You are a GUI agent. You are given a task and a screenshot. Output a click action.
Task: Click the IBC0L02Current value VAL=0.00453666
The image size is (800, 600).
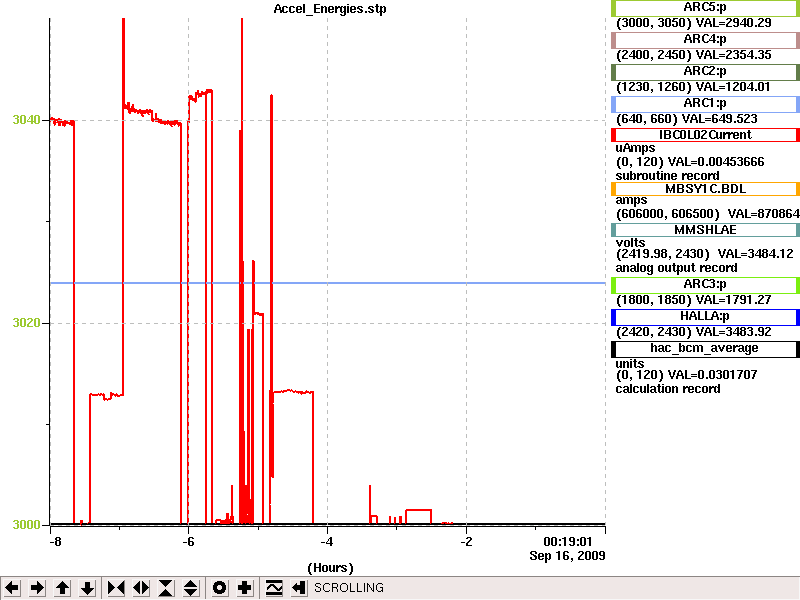[x=716, y=162]
